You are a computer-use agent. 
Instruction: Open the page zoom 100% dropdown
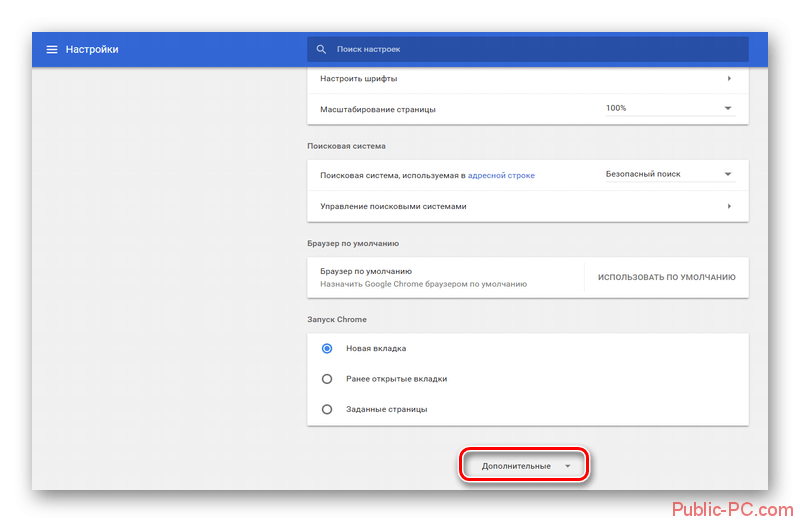(x=670, y=108)
